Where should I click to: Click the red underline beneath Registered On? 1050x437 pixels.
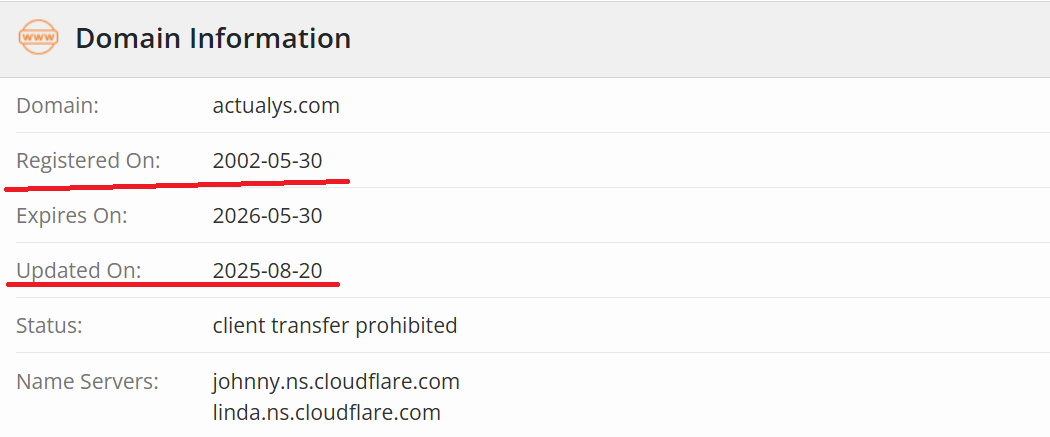pyautogui.click(x=176, y=184)
